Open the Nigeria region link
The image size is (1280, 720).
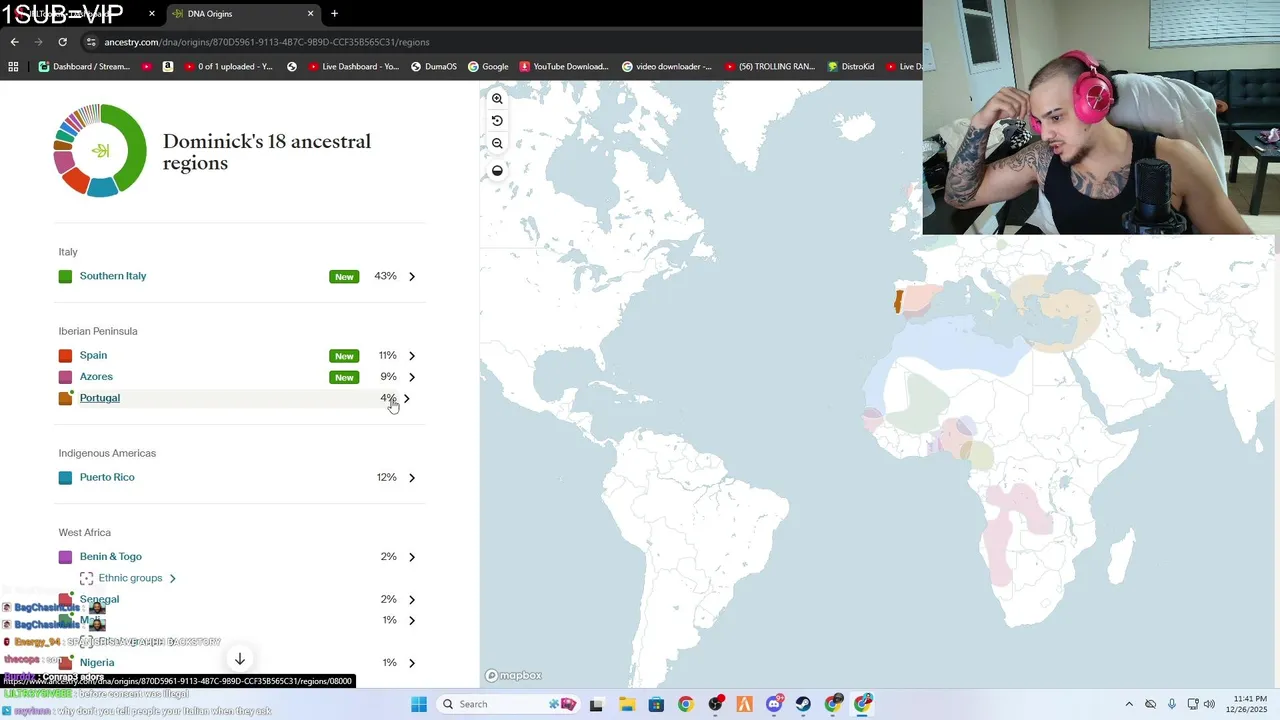[x=97, y=662]
